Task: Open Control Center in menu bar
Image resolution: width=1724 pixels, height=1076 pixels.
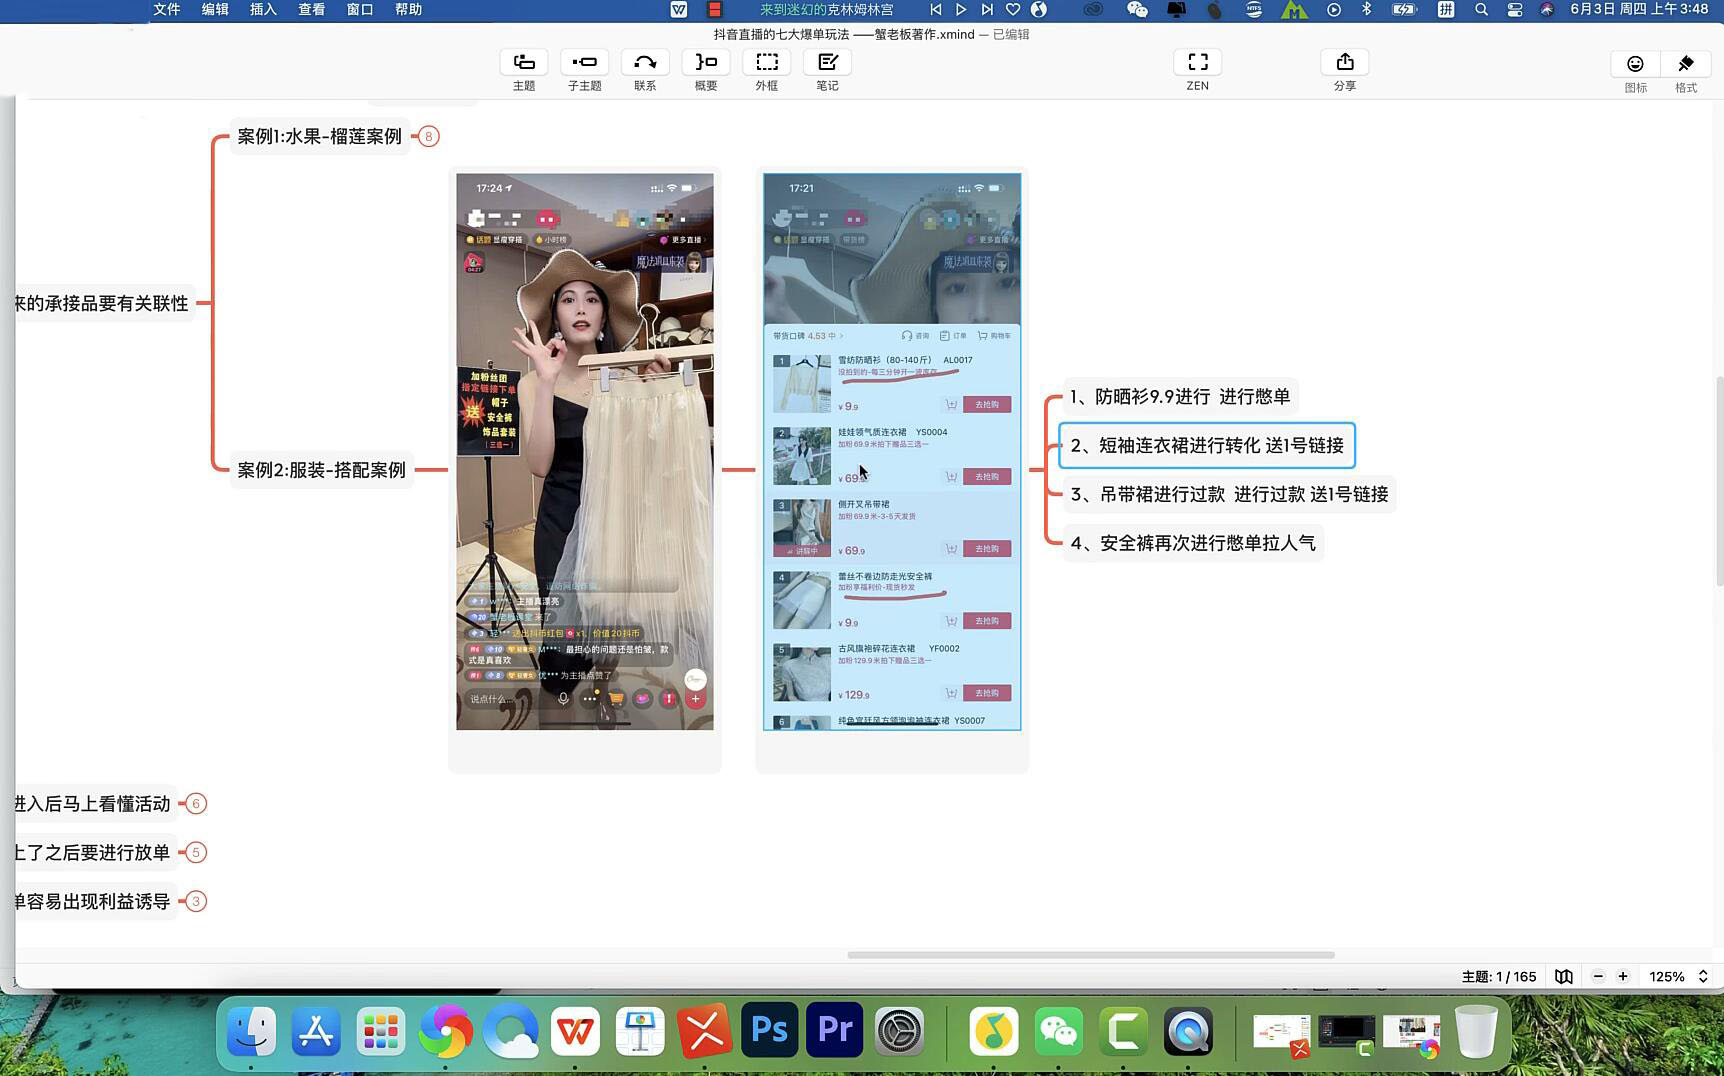Action: (1515, 9)
